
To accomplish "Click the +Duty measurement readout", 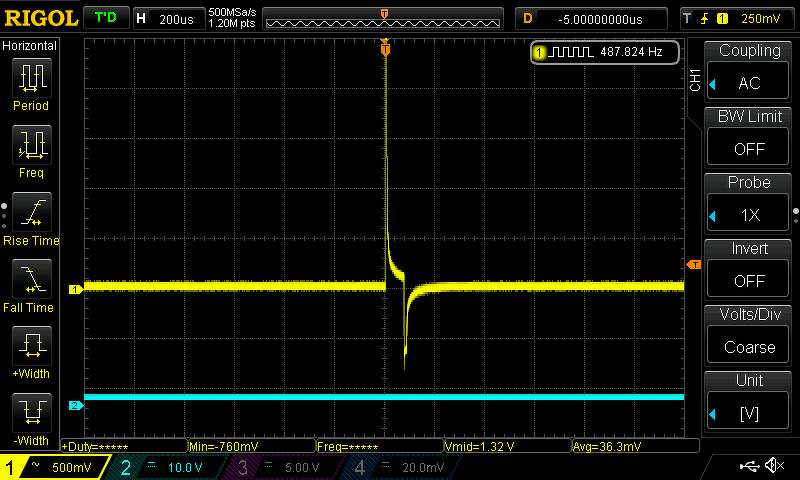I will pyautogui.click(x=124, y=446).
